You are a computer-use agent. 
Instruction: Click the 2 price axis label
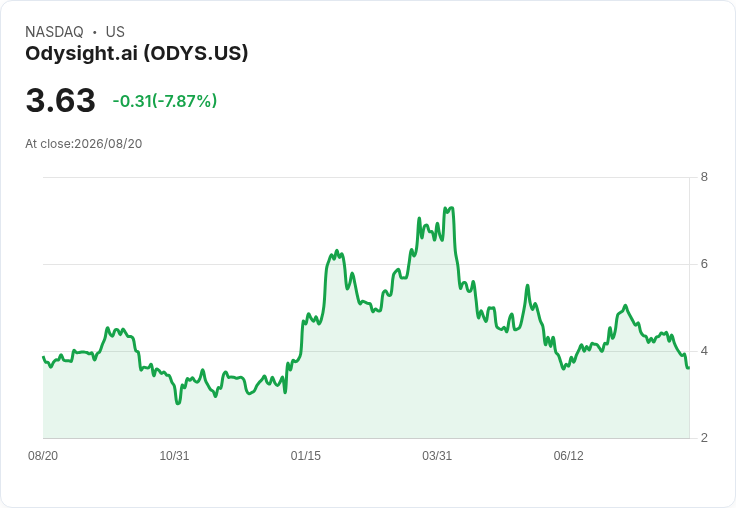coord(704,438)
